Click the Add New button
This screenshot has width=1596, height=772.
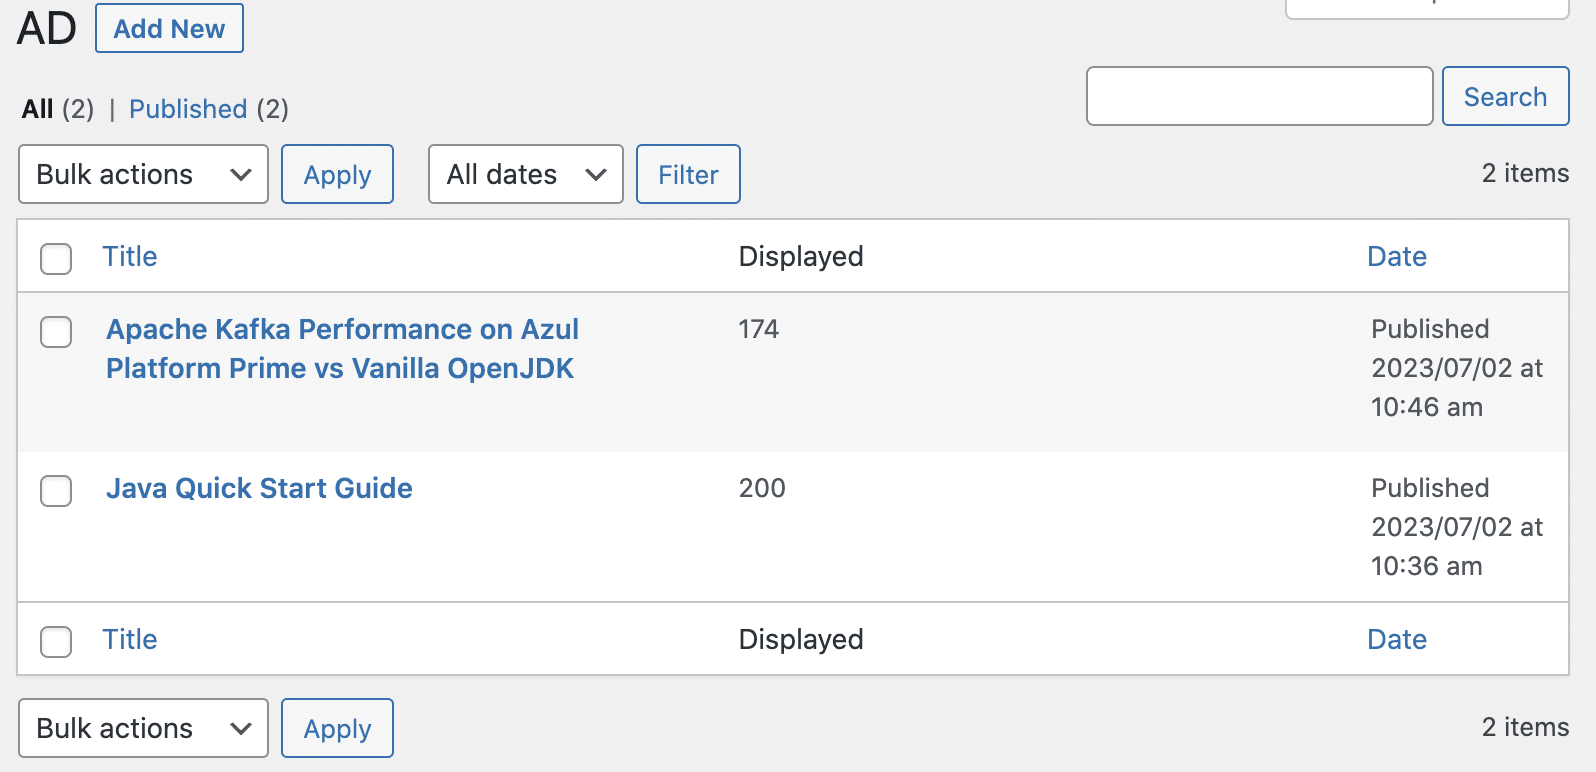click(169, 29)
